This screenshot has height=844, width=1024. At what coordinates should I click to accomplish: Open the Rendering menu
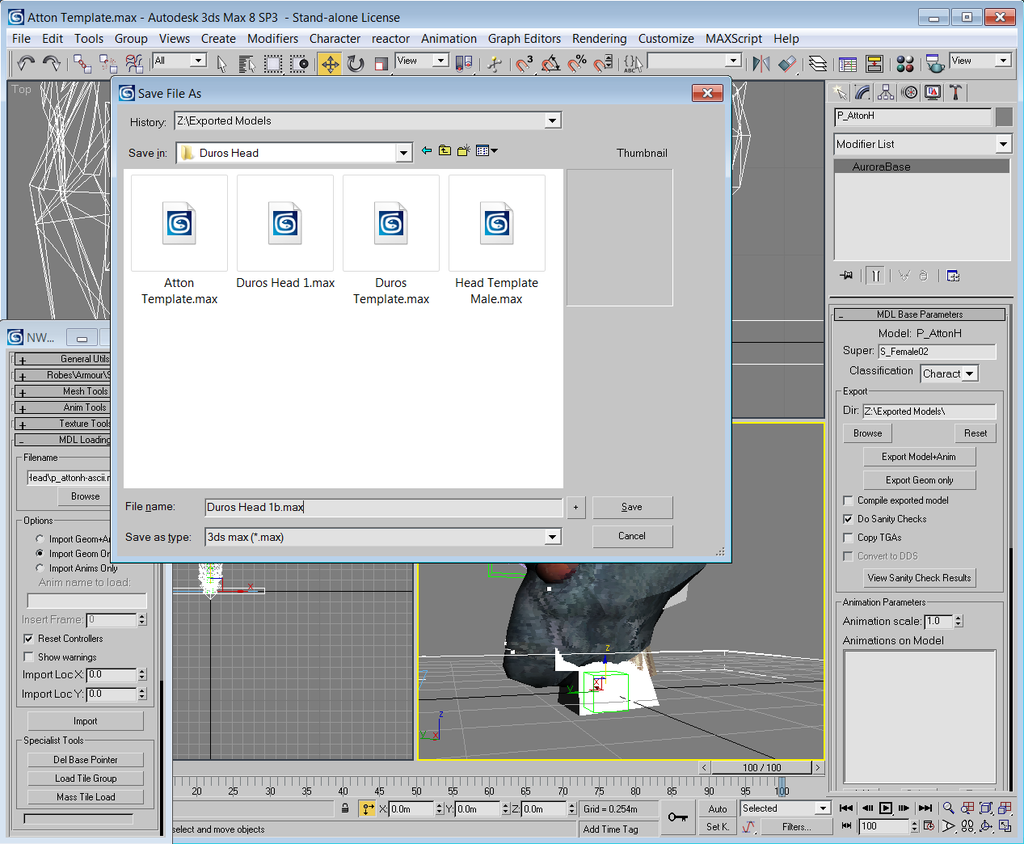(599, 39)
